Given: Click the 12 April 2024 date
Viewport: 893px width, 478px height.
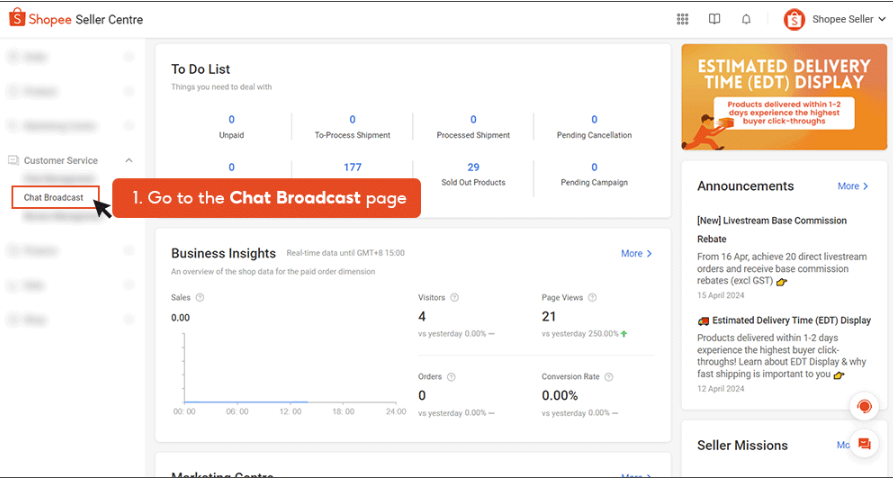Looking at the screenshot, I should coord(720,389).
